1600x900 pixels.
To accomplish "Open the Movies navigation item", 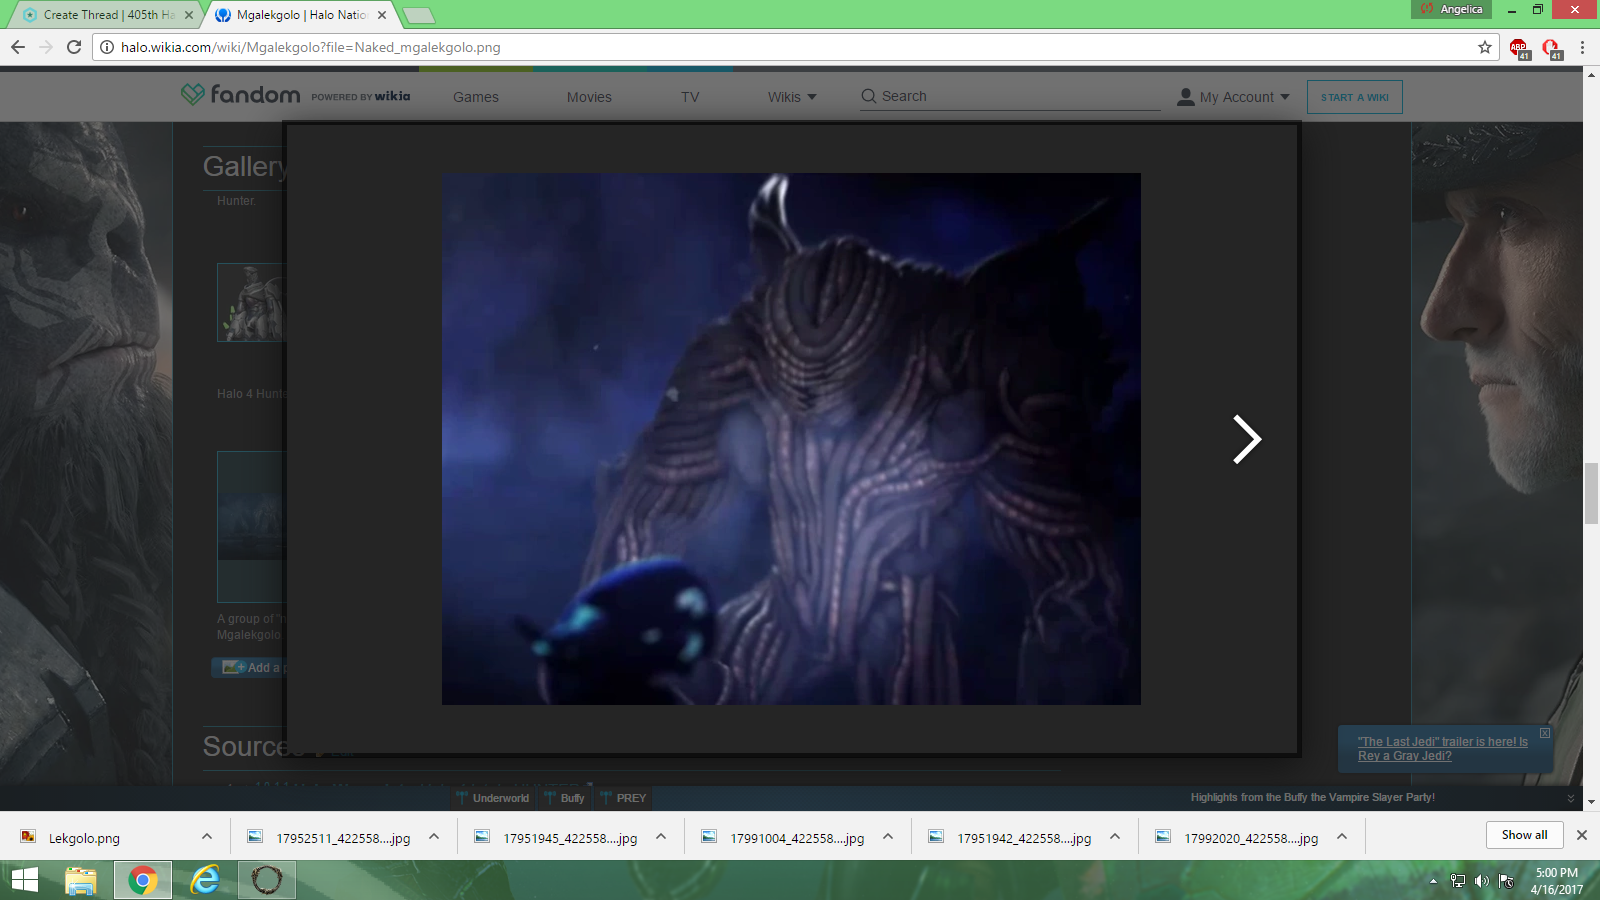I will (x=589, y=97).
